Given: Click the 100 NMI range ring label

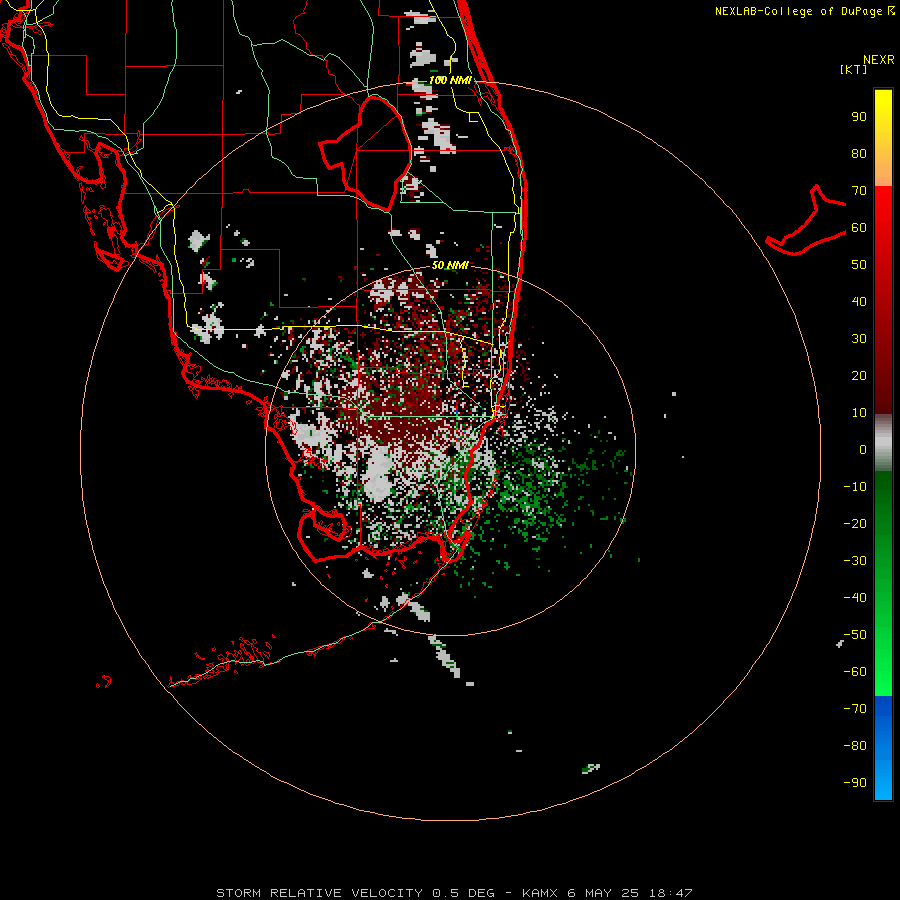Looking at the screenshot, I should coord(451,80).
